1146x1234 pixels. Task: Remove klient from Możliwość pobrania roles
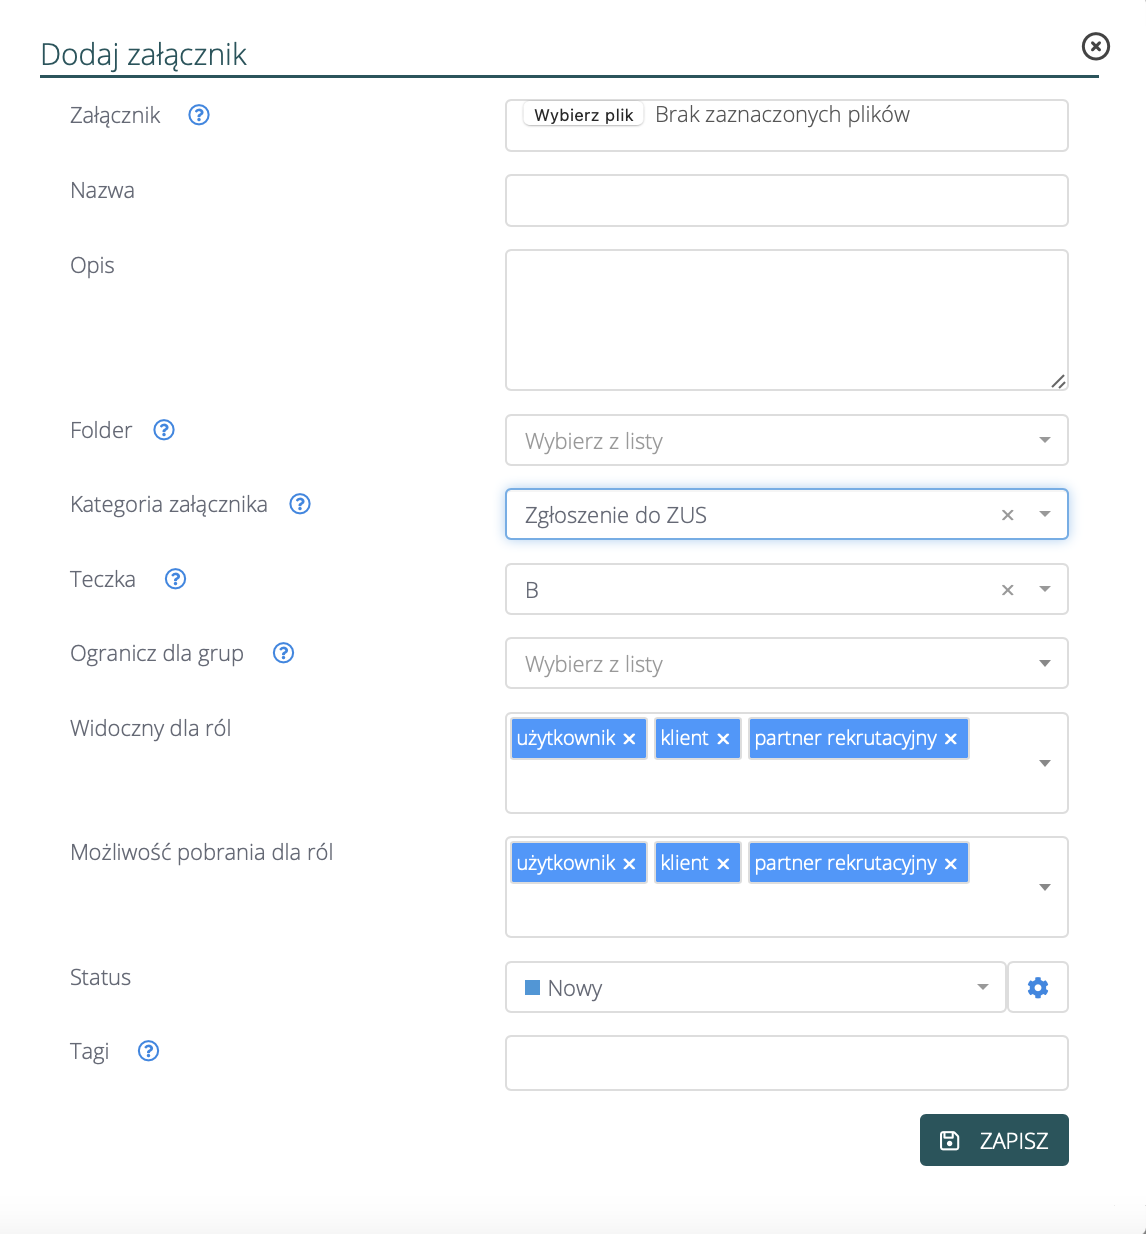click(723, 864)
